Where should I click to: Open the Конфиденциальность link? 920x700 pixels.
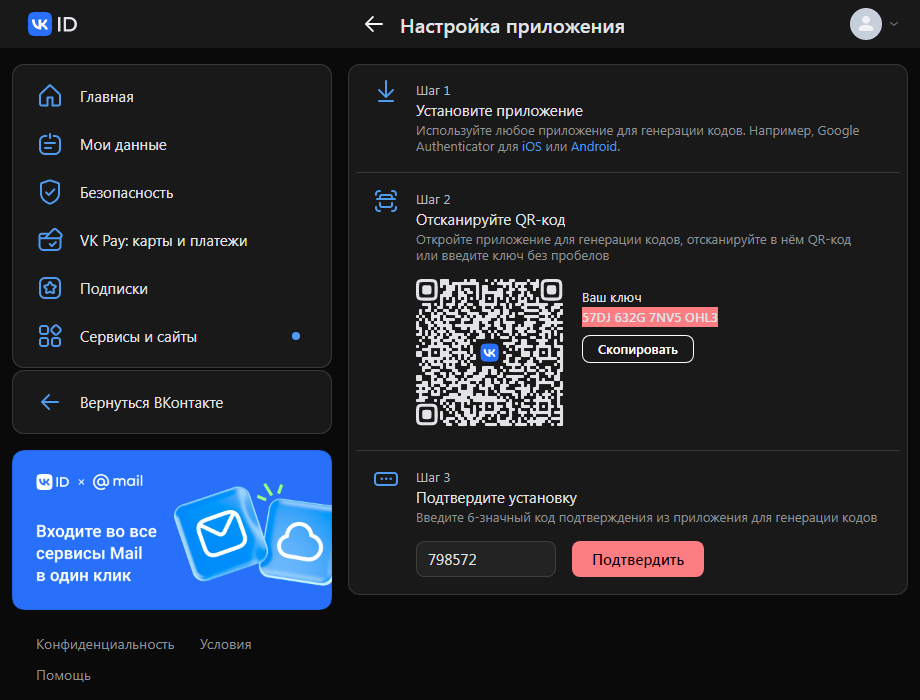tap(105, 644)
